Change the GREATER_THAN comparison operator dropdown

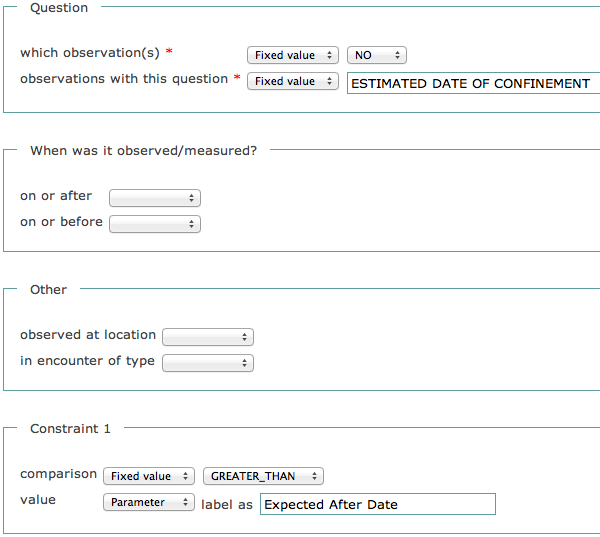pos(263,477)
